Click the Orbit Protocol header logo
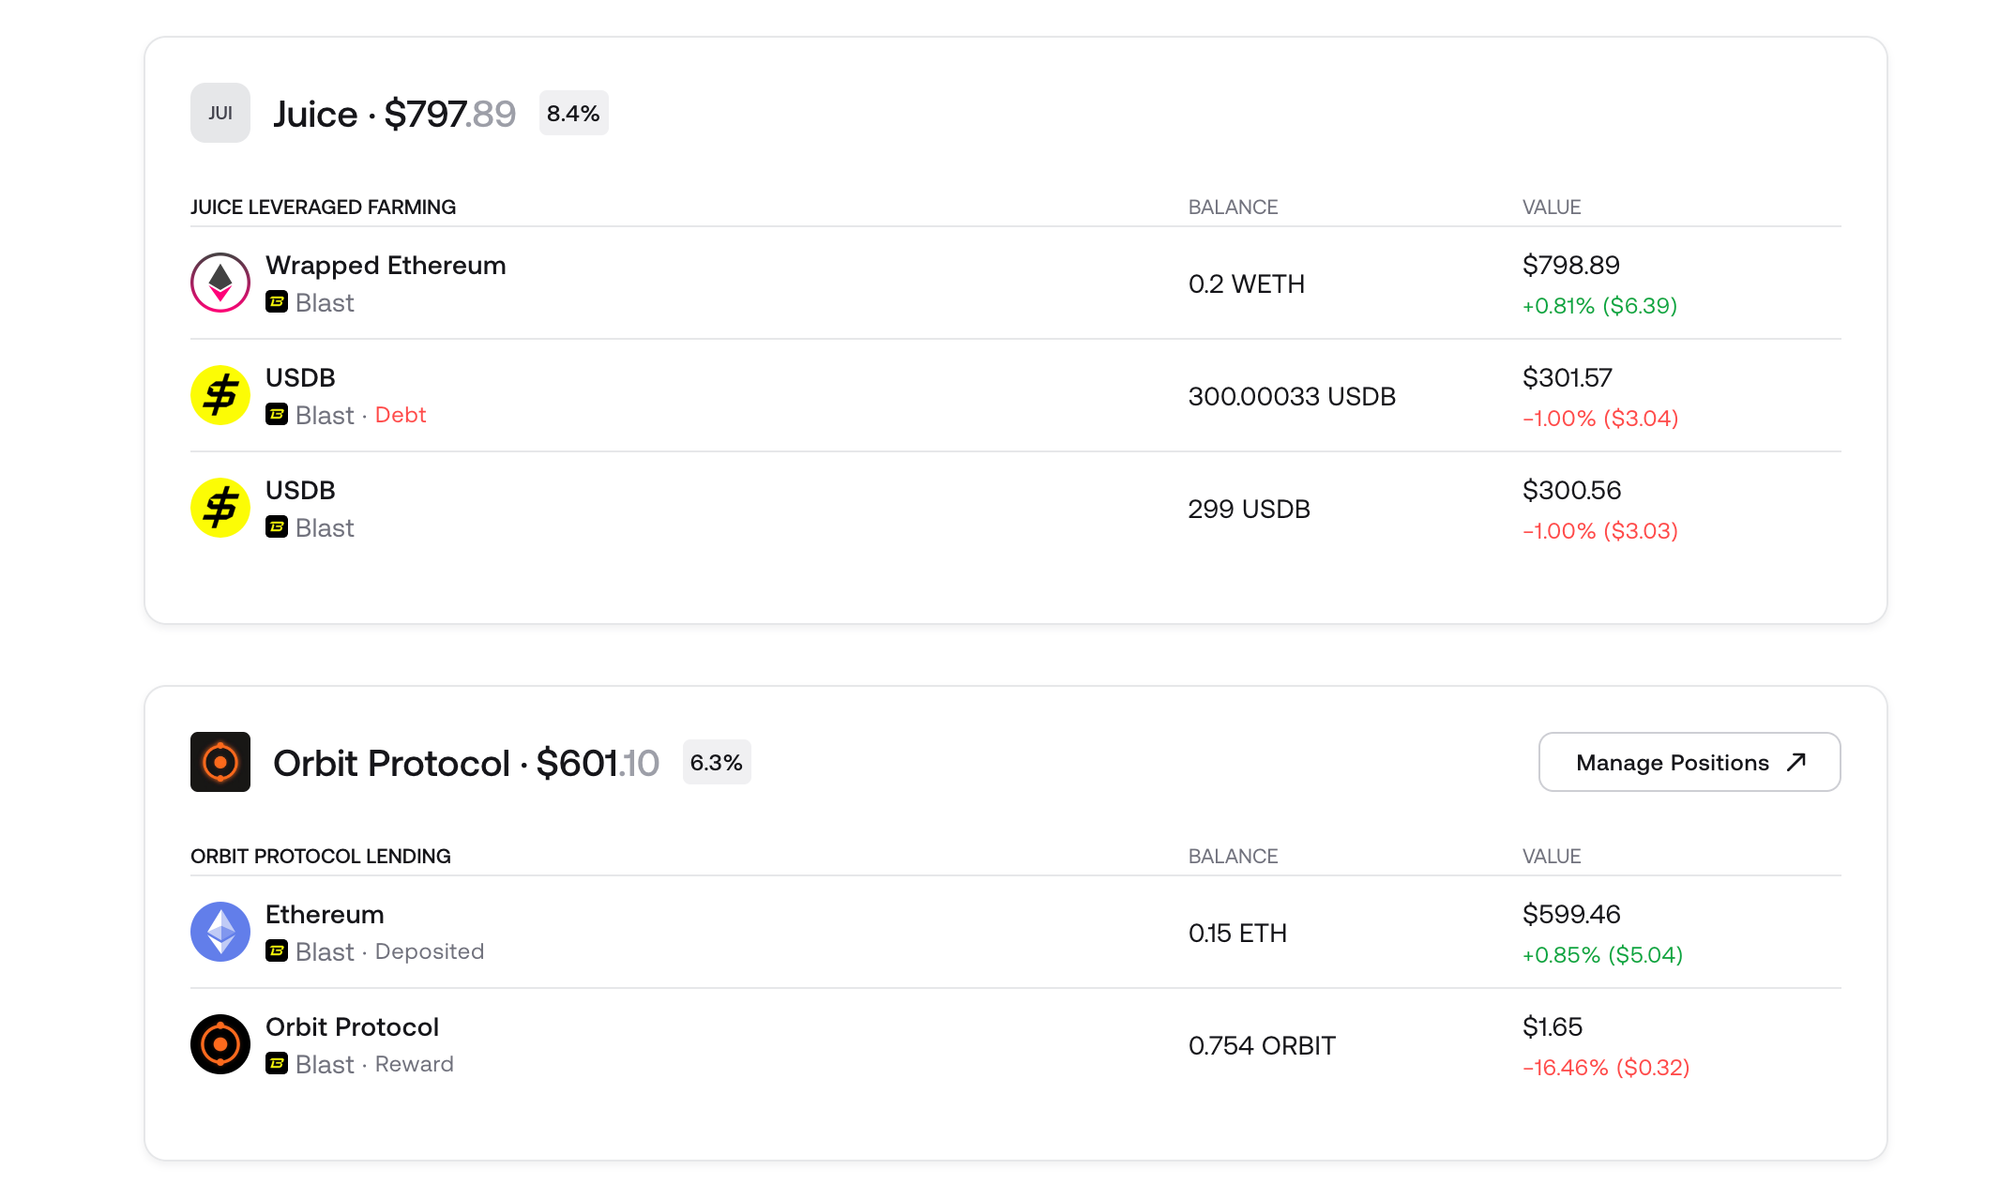Viewport: 2000px width, 1203px height. [220, 762]
